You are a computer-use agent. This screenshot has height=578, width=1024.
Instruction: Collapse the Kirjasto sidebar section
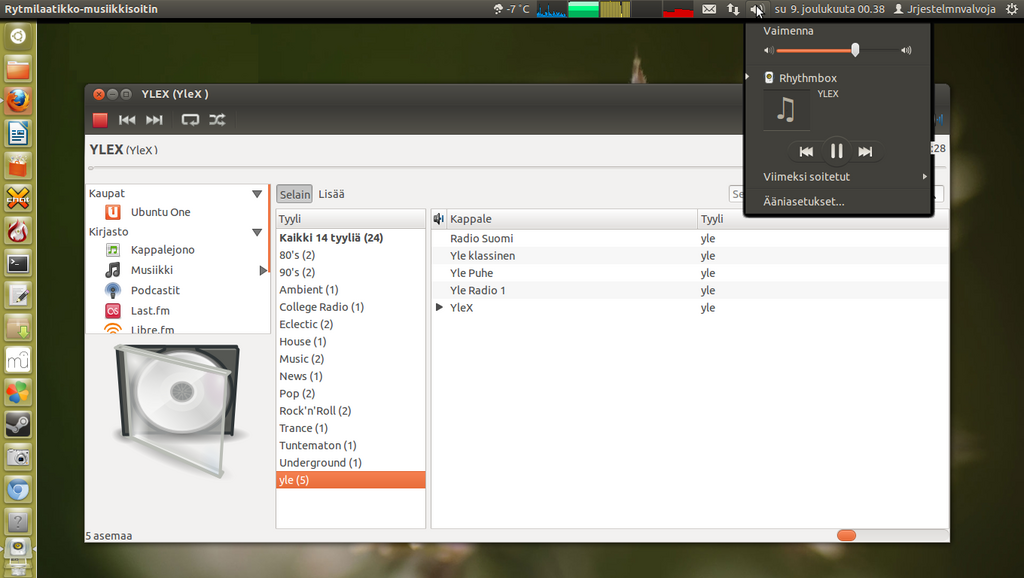tap(257, 232)
